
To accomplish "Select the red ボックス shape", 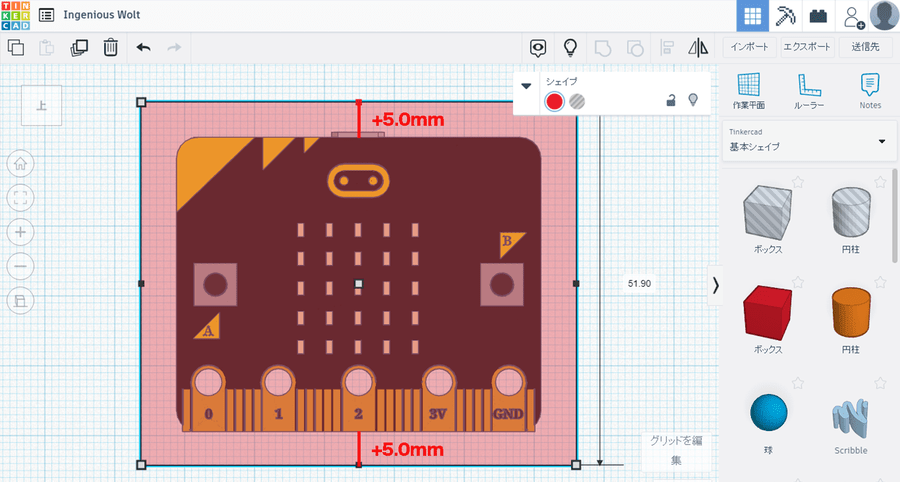I will click(767, 313).
